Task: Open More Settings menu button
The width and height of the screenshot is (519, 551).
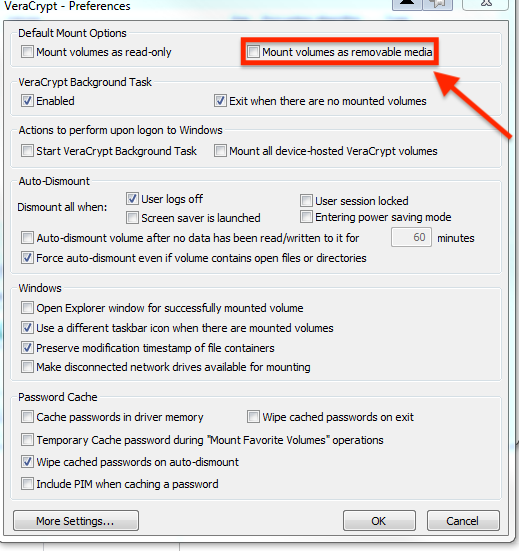Action: [x=76, y=520]
